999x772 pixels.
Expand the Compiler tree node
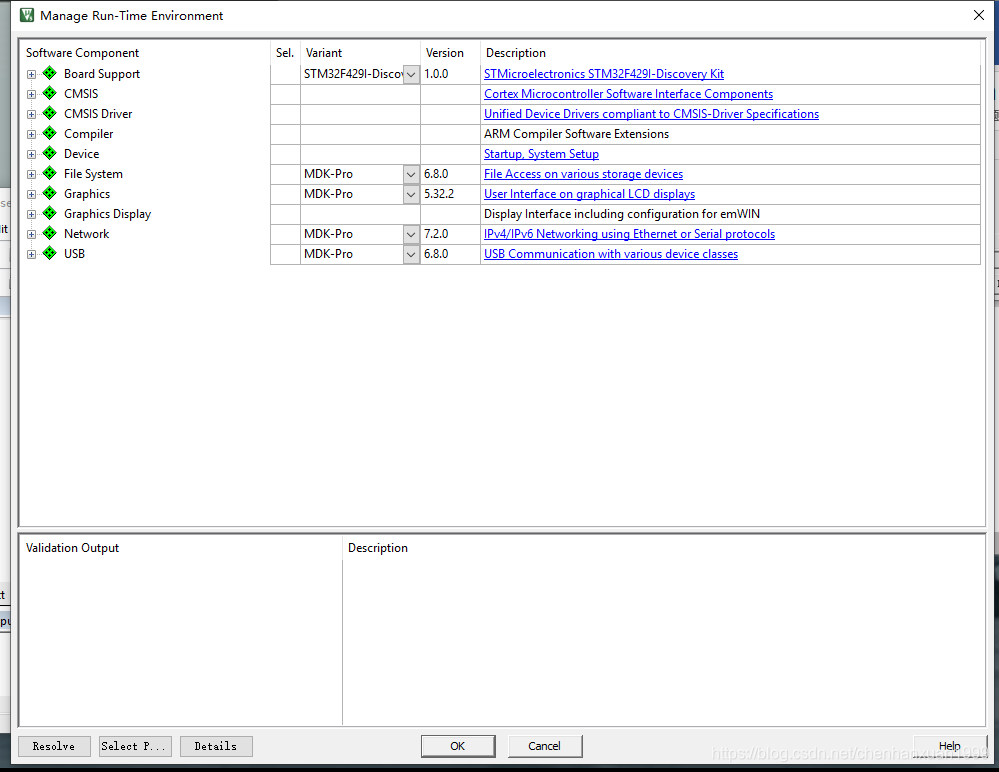(31, 134)
